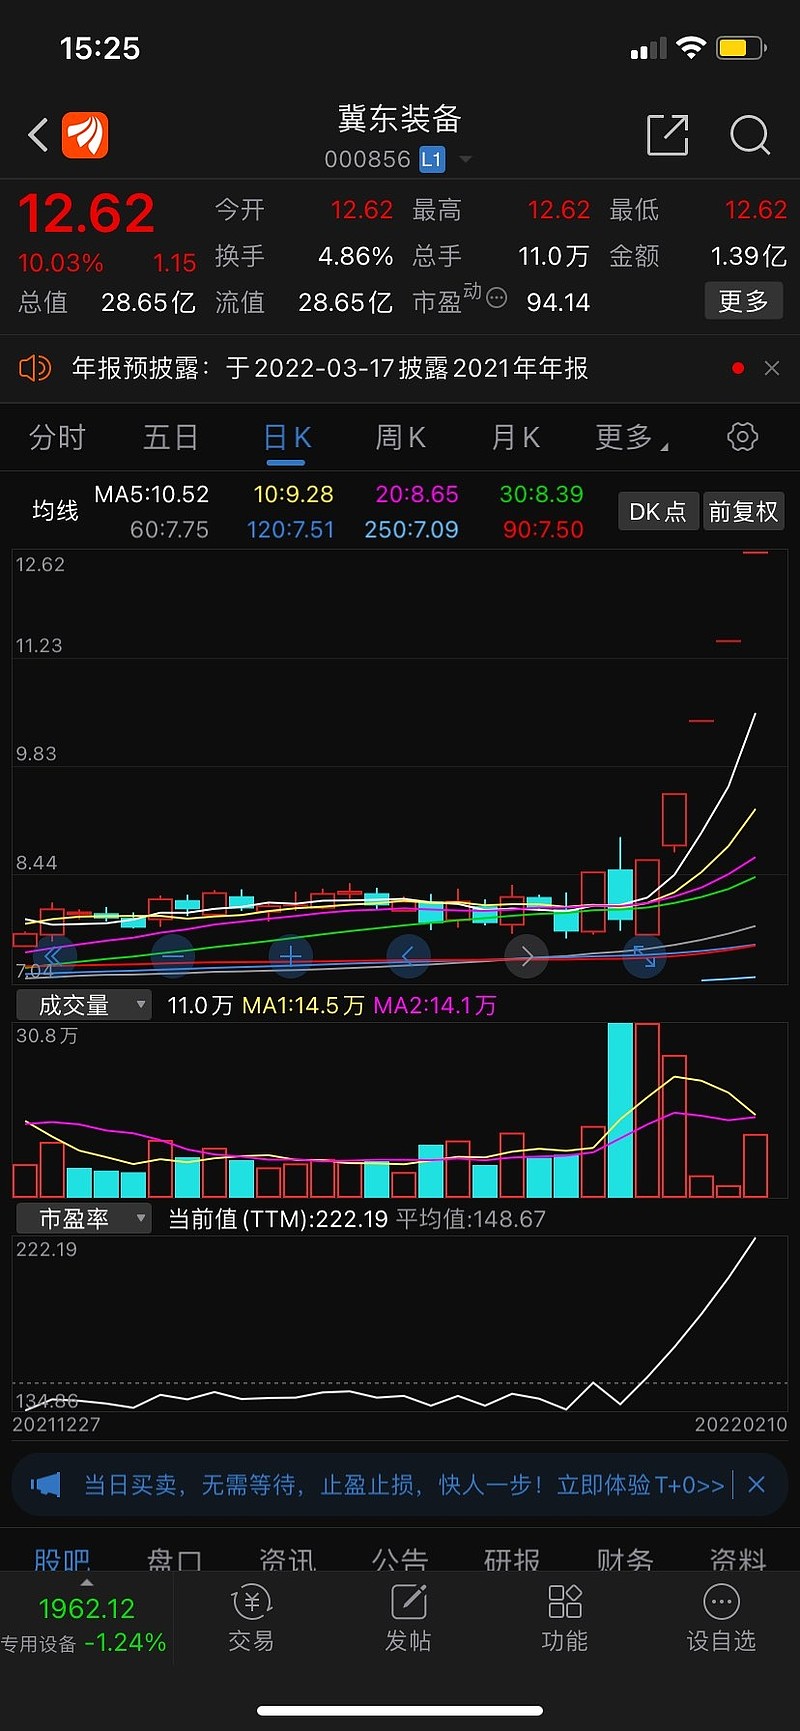Open the search magnifier icon
This screenshot has height=1731, width=800.
pyautogui.click(x=750, y=135)
